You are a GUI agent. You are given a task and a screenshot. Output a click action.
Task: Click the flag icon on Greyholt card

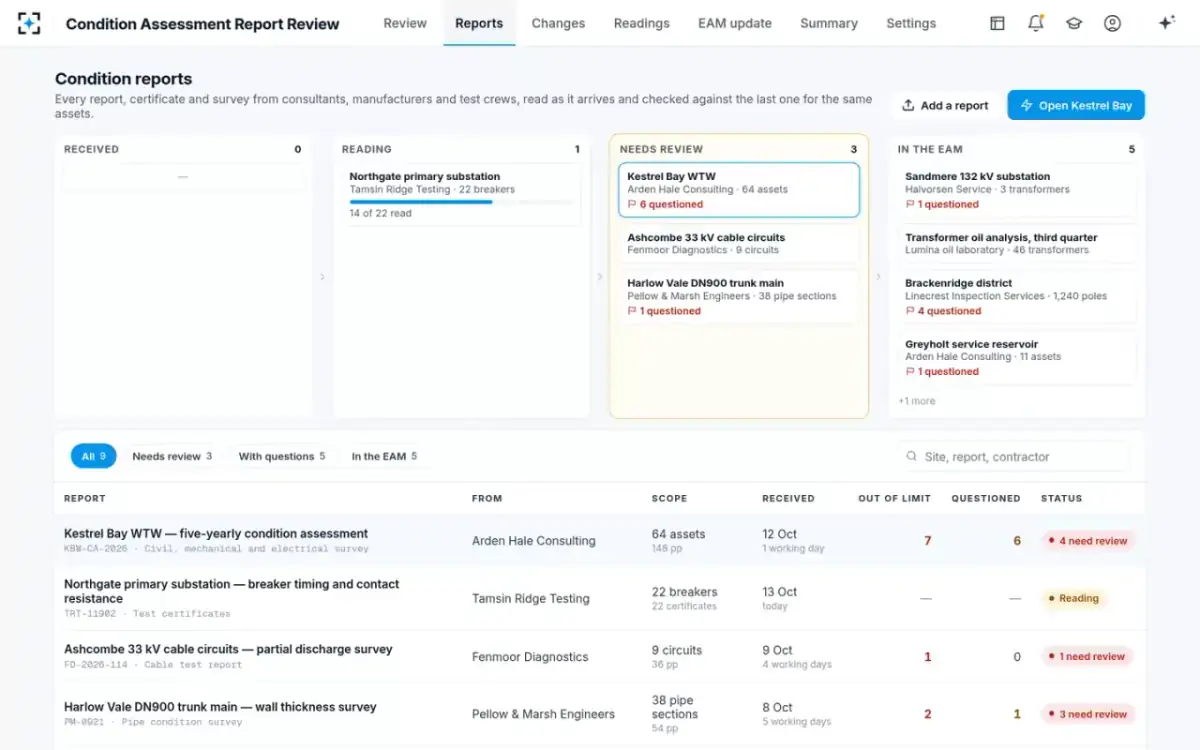point(910,371)
